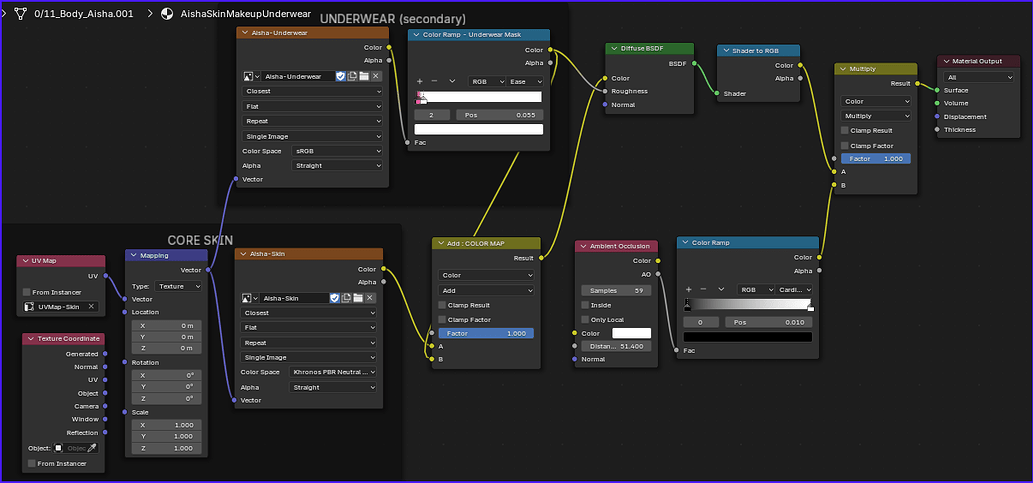Open Cardinal interpolation dropdown in lower Color Ramp
Screen dimensions: 1033x483
click(x=794, y=289)
